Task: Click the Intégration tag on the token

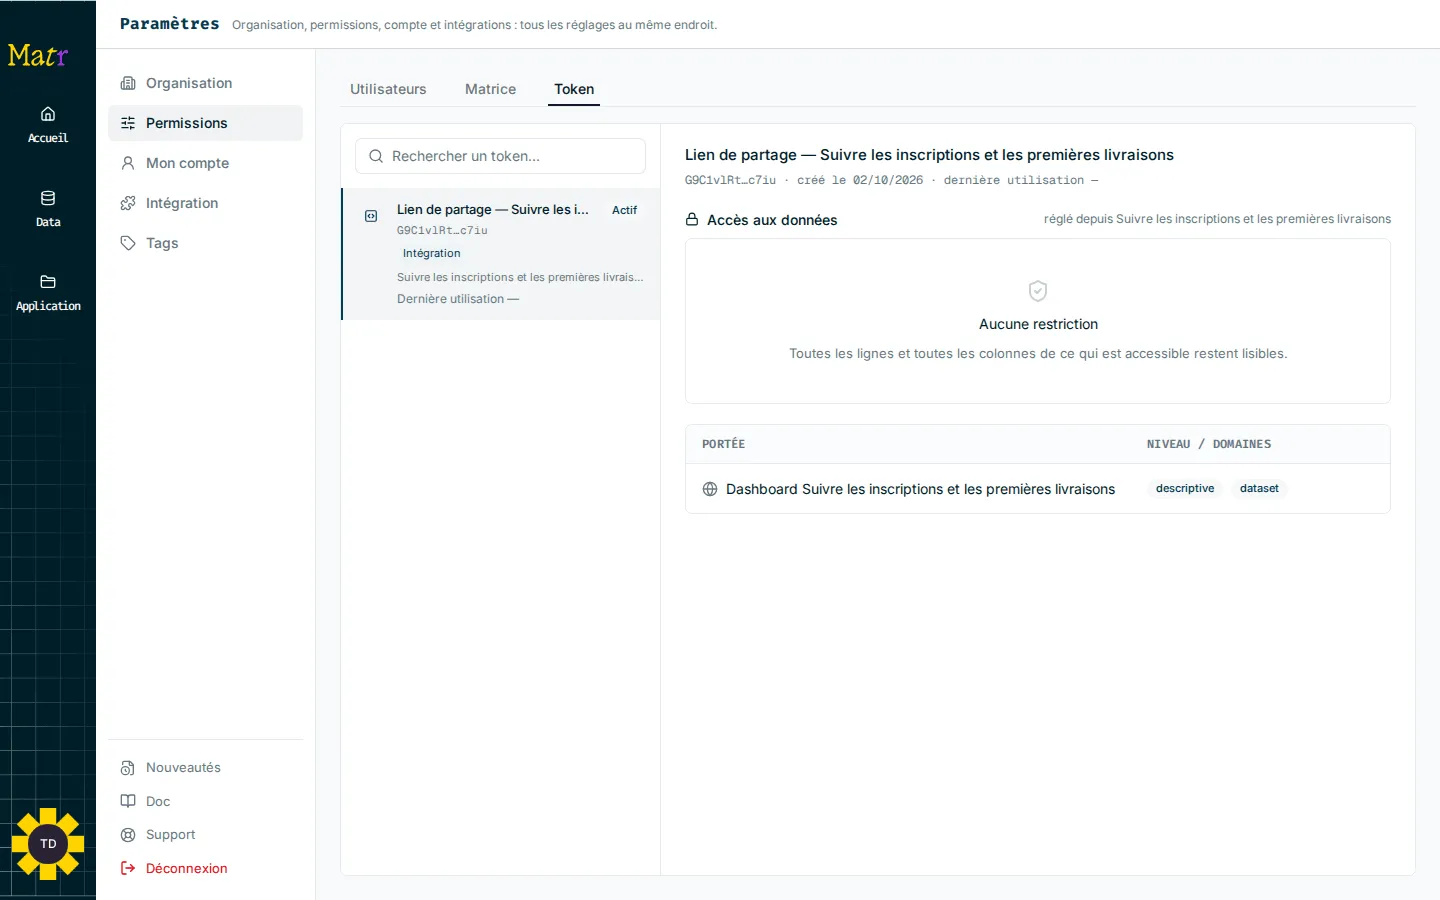Action: [x=432, y=254]
